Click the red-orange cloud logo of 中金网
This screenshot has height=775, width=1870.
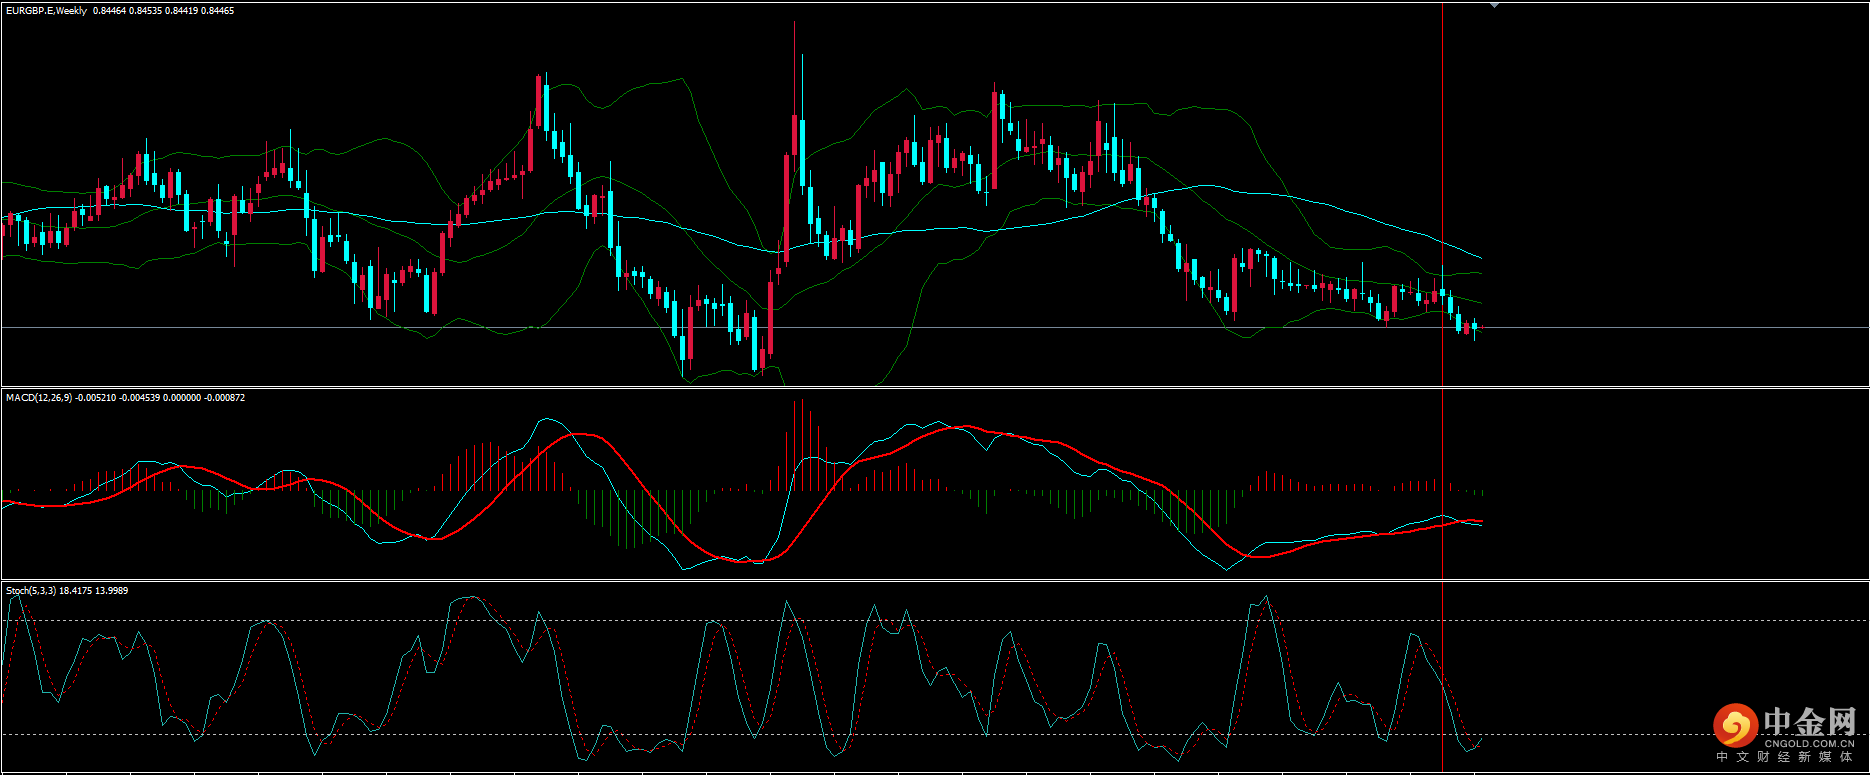1735,725
